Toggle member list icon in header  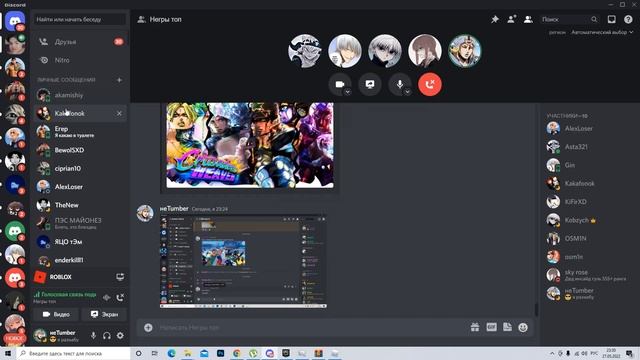pyautogui.click(x=528, y=19)
